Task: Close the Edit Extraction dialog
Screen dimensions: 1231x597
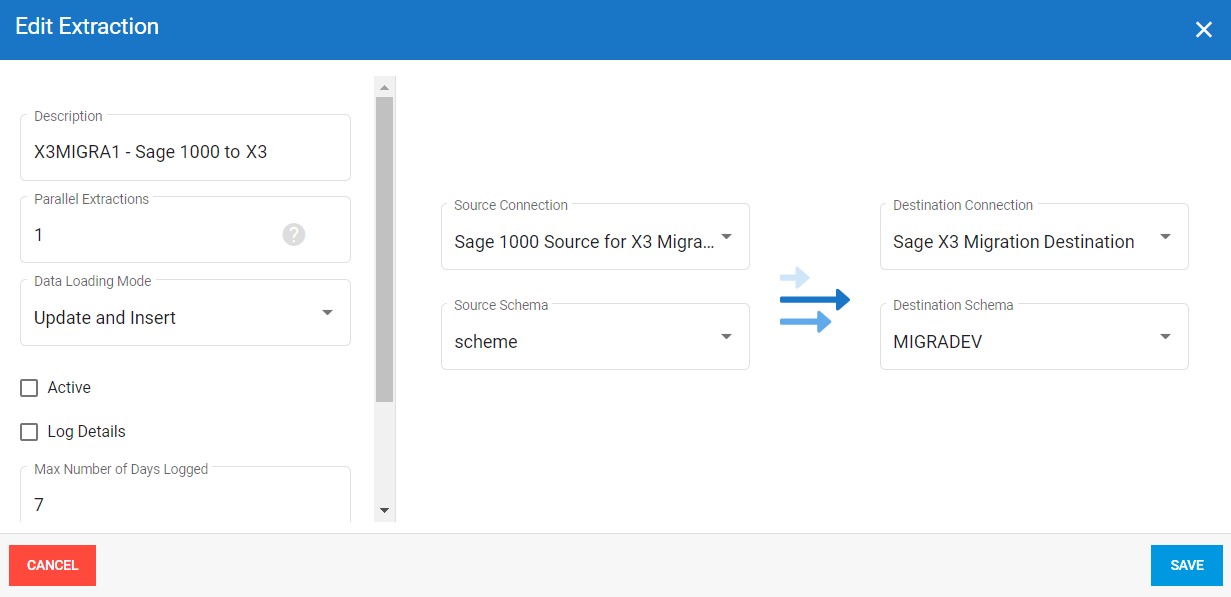Action: (x=1203, y=30)
